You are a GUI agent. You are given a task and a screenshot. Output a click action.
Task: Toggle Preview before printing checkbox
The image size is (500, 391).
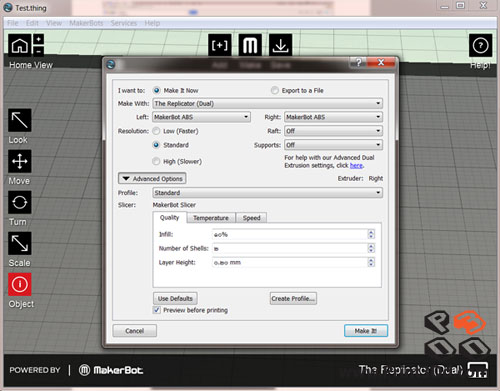coord(156,310)
